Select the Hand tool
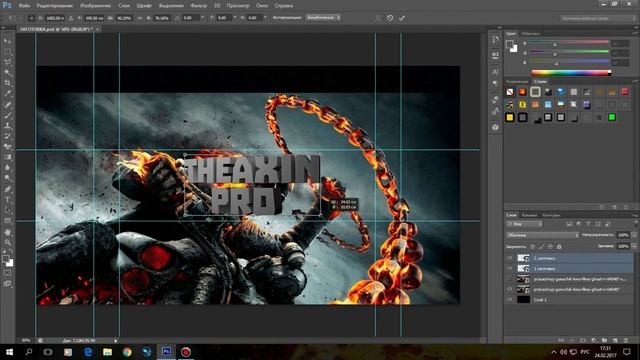Viewport: 640px width, 360px height. pyautogui.click(x=7, y=232)
